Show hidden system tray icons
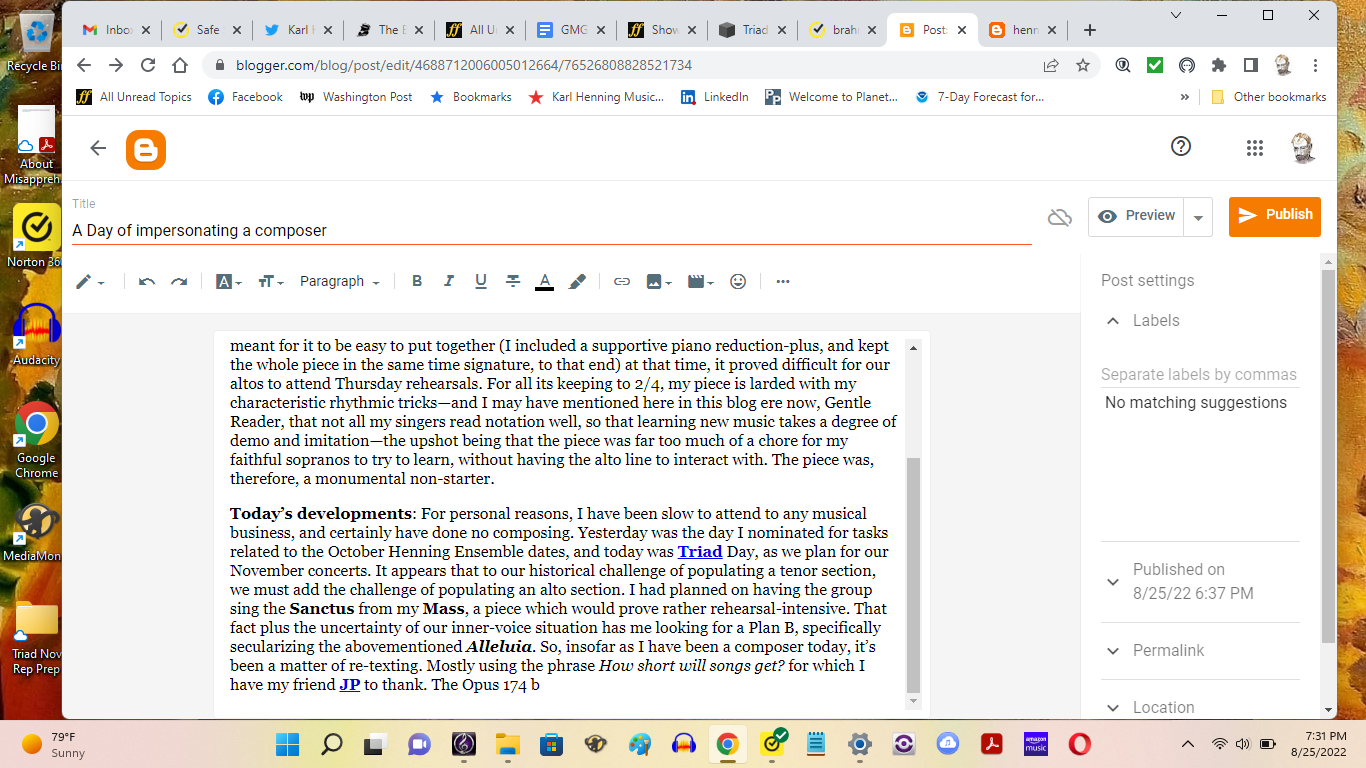The width and height of the screenshot is (1366, 768). click(x=1188, y=744)
